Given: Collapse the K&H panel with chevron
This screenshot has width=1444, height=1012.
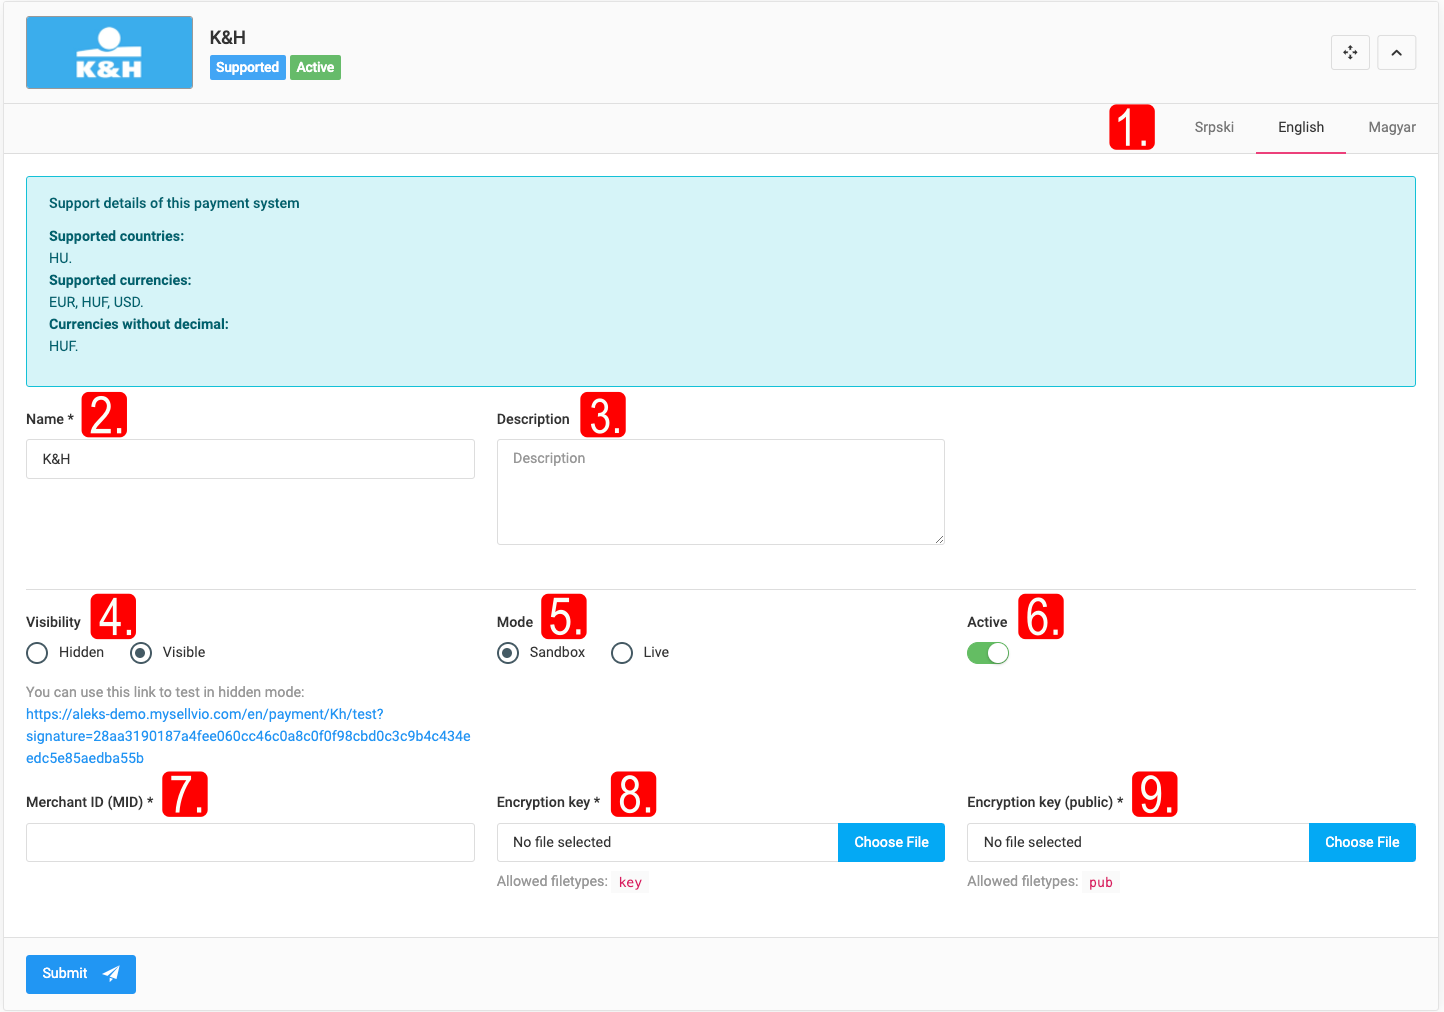Looking at the screenshot, I should 1396,53.
